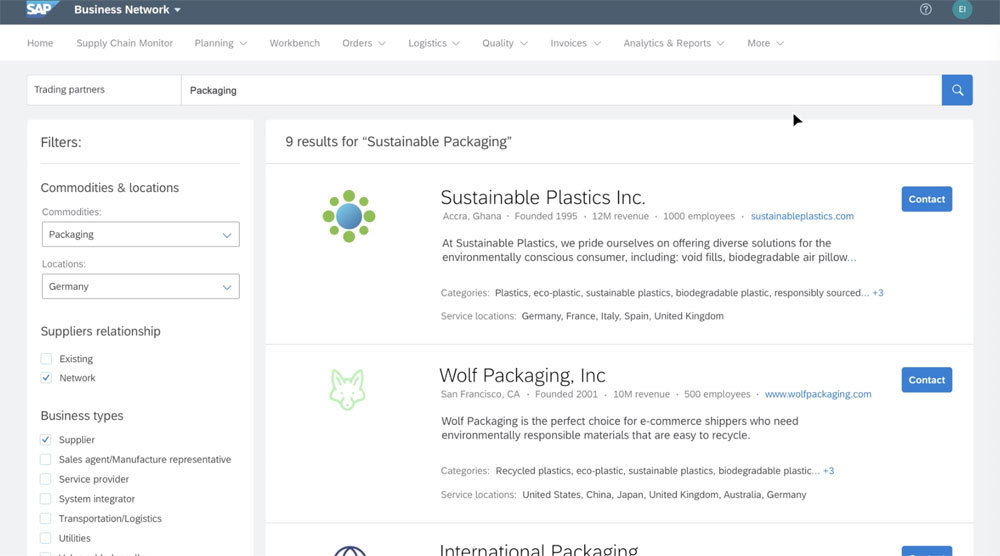The image size is (1000, 556).
Task: Click the 'San Francisco, CA' location text
Action: [480, 394]
